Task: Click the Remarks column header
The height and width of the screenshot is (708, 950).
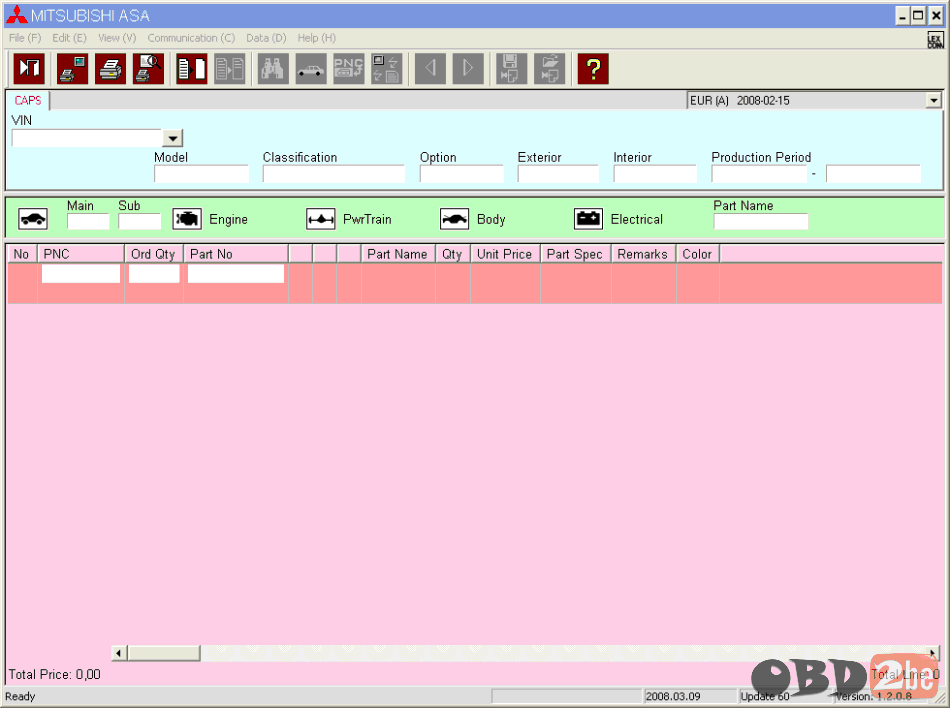Action: 643,254
